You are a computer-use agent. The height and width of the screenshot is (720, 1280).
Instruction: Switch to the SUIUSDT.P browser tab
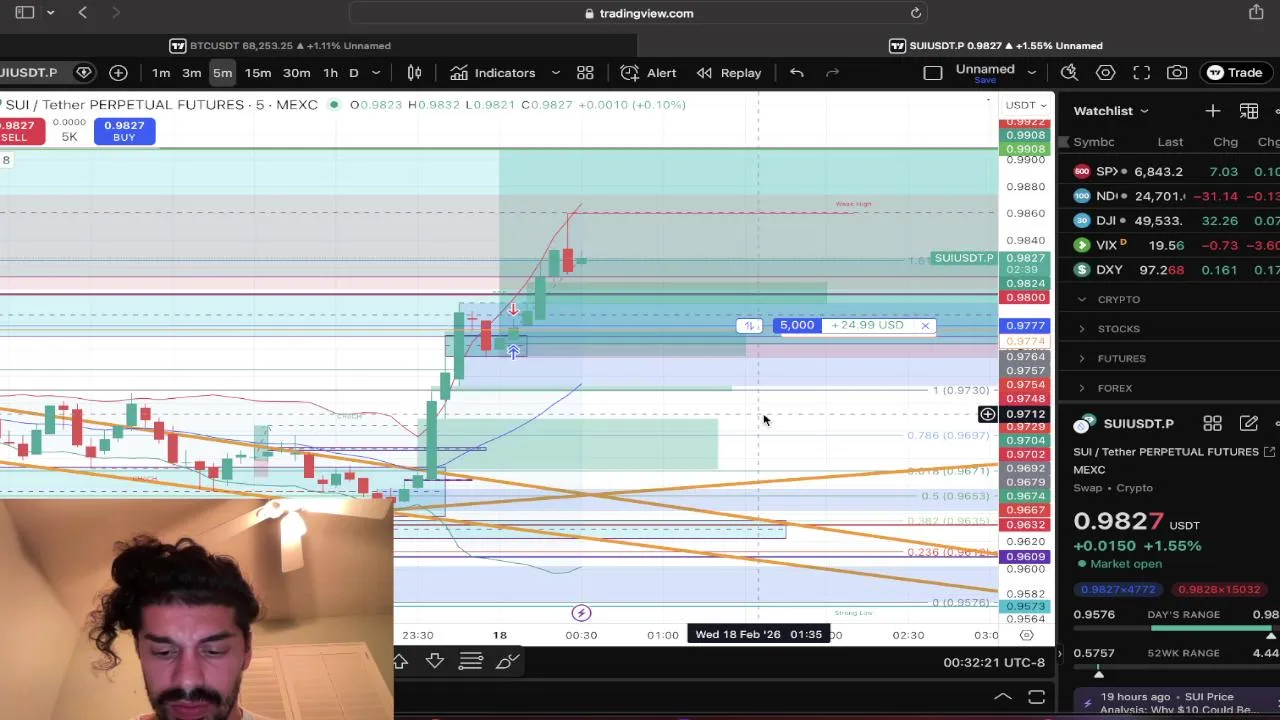point(995,45)
